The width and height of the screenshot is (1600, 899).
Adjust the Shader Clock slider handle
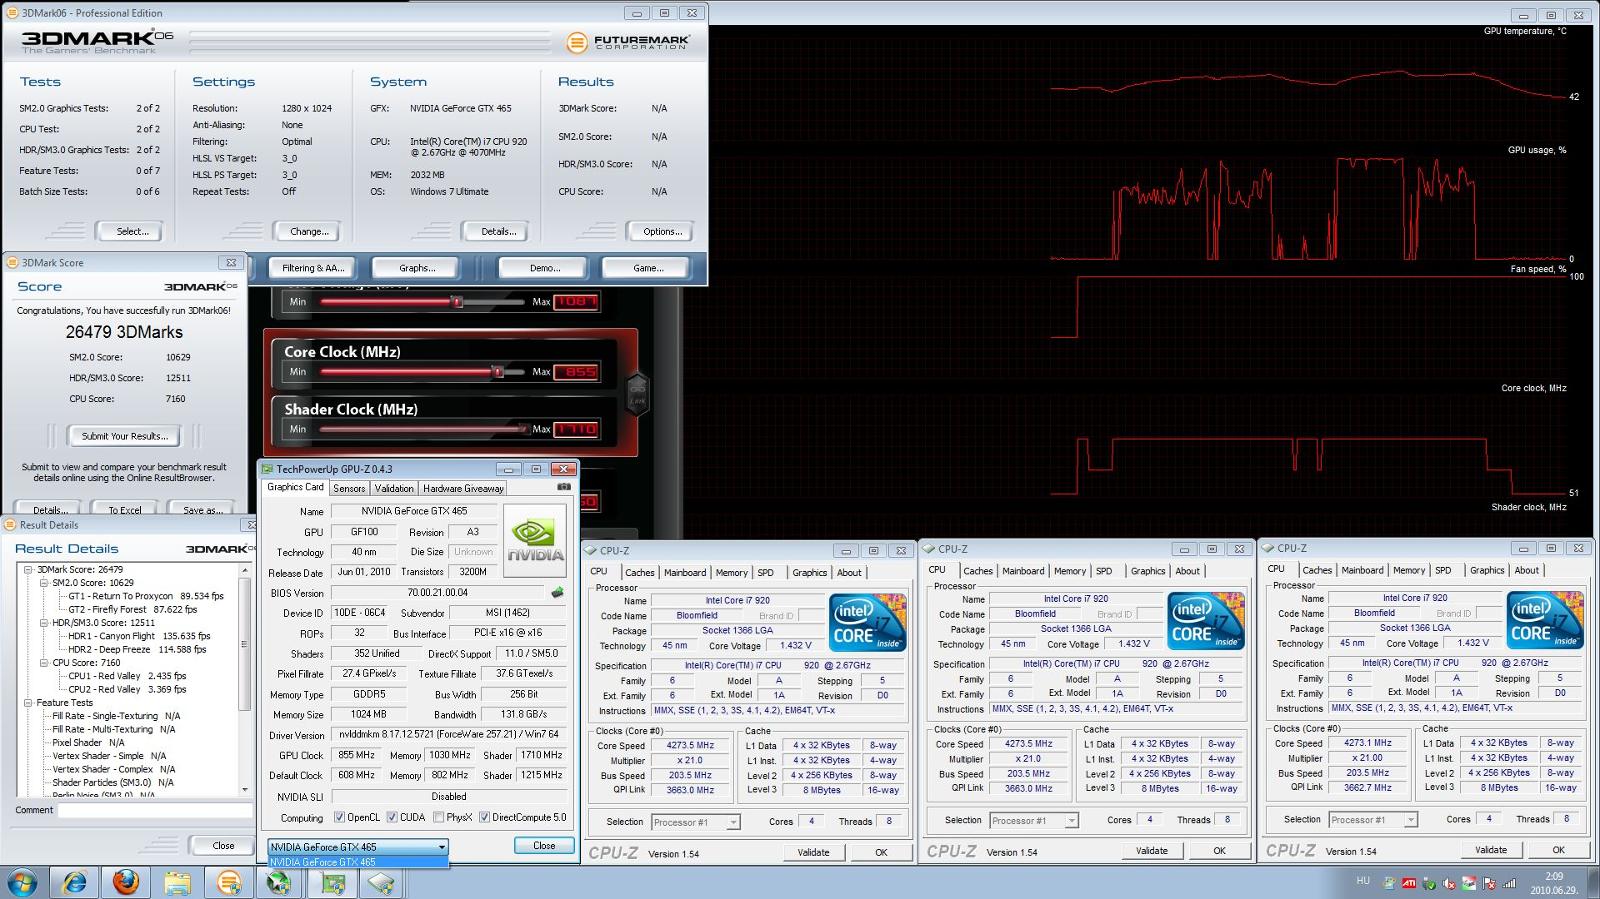[526, 429]
